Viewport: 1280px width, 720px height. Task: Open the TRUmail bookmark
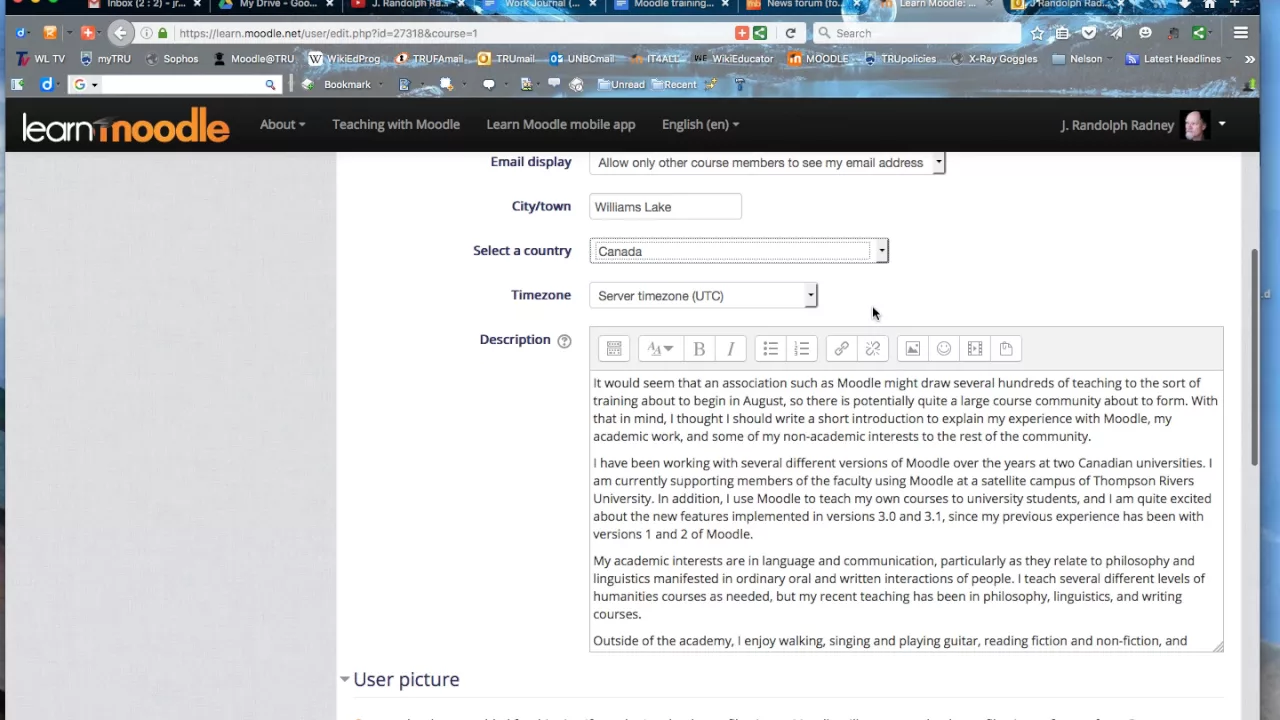506,59
